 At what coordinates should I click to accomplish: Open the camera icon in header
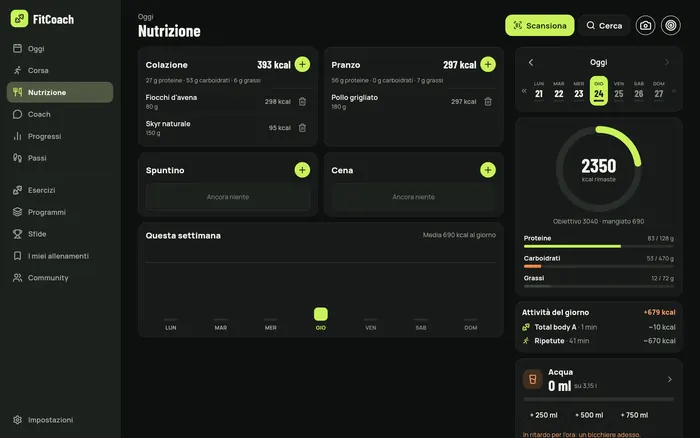645,25
